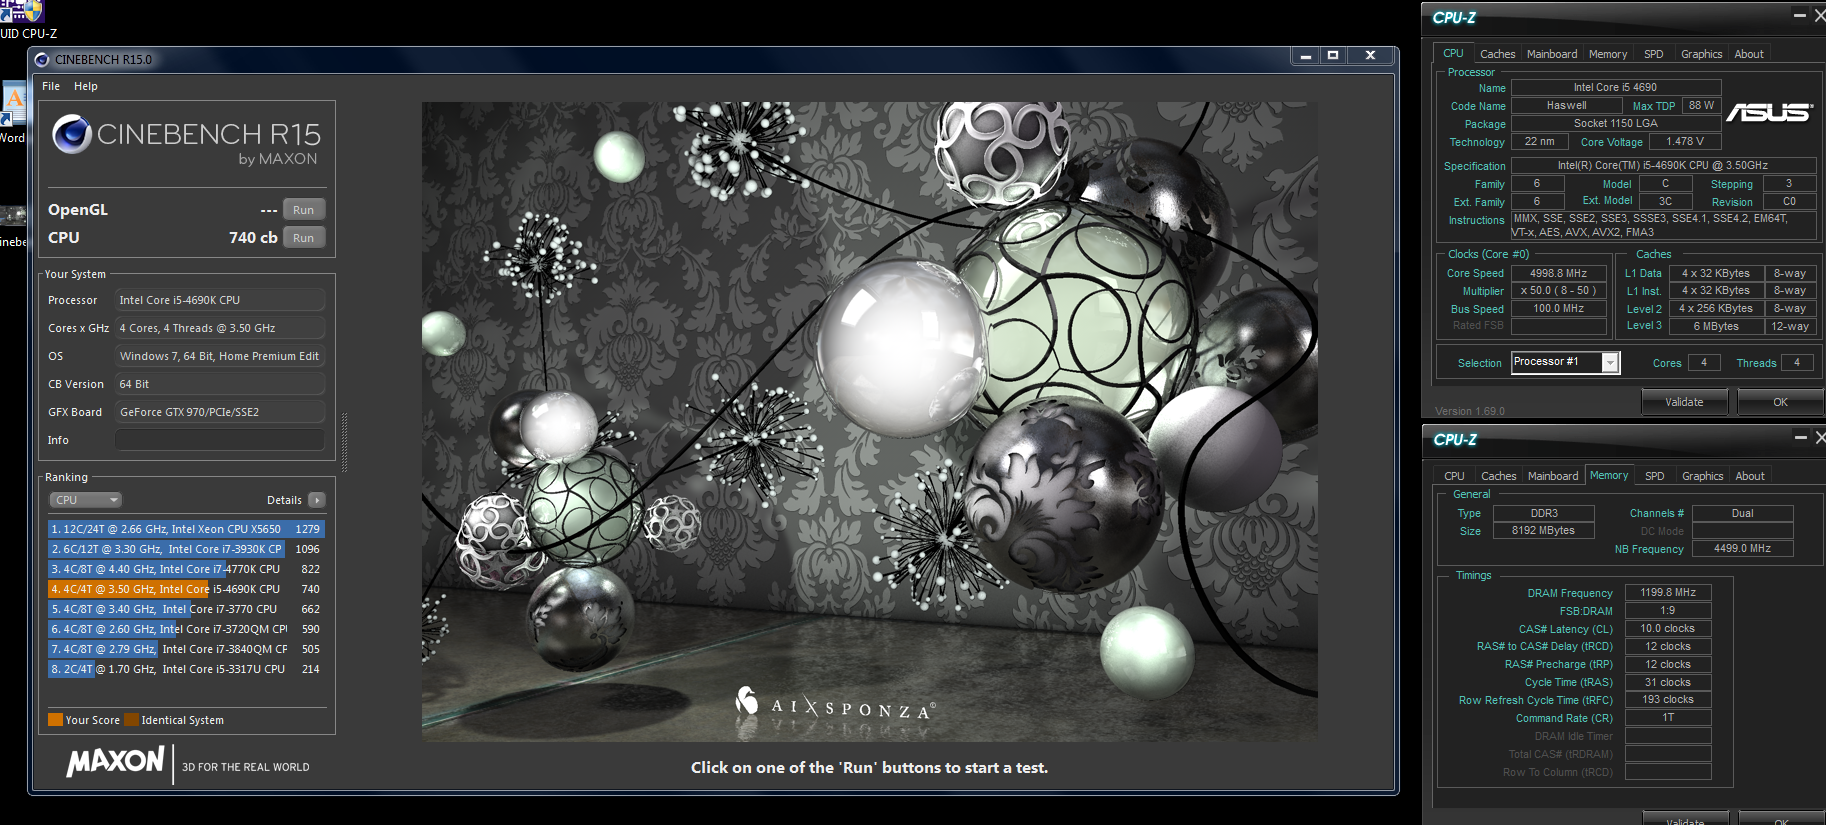Screen dimensions: 1826x825
Task: Select ranking row Intel Core i7-4770K
Action: (x=186, y=569)
